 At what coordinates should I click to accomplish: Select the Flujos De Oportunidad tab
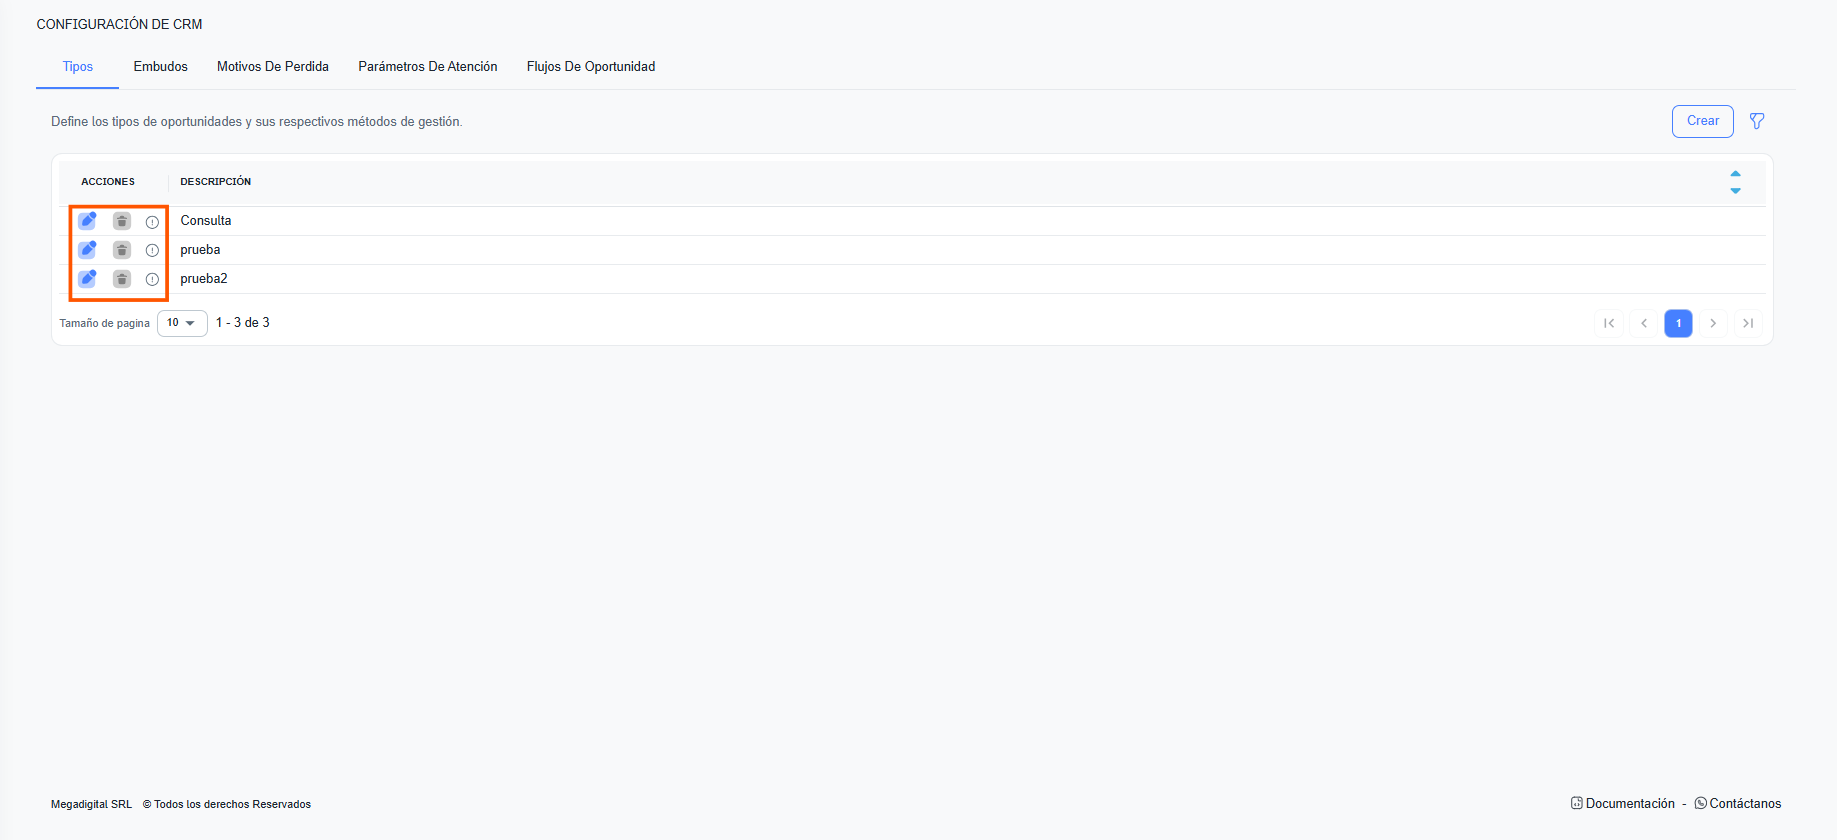click(591, 67)
